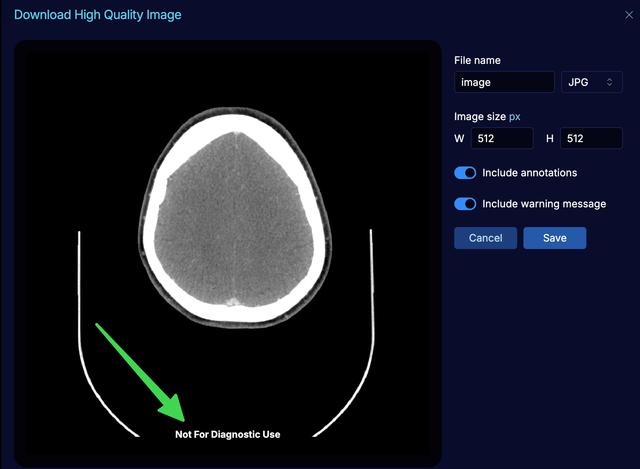Image resolution: width=640 pixels, height=469 pixels.
Task: Close the download dialog with the X
Action: [x=628, y=15]
